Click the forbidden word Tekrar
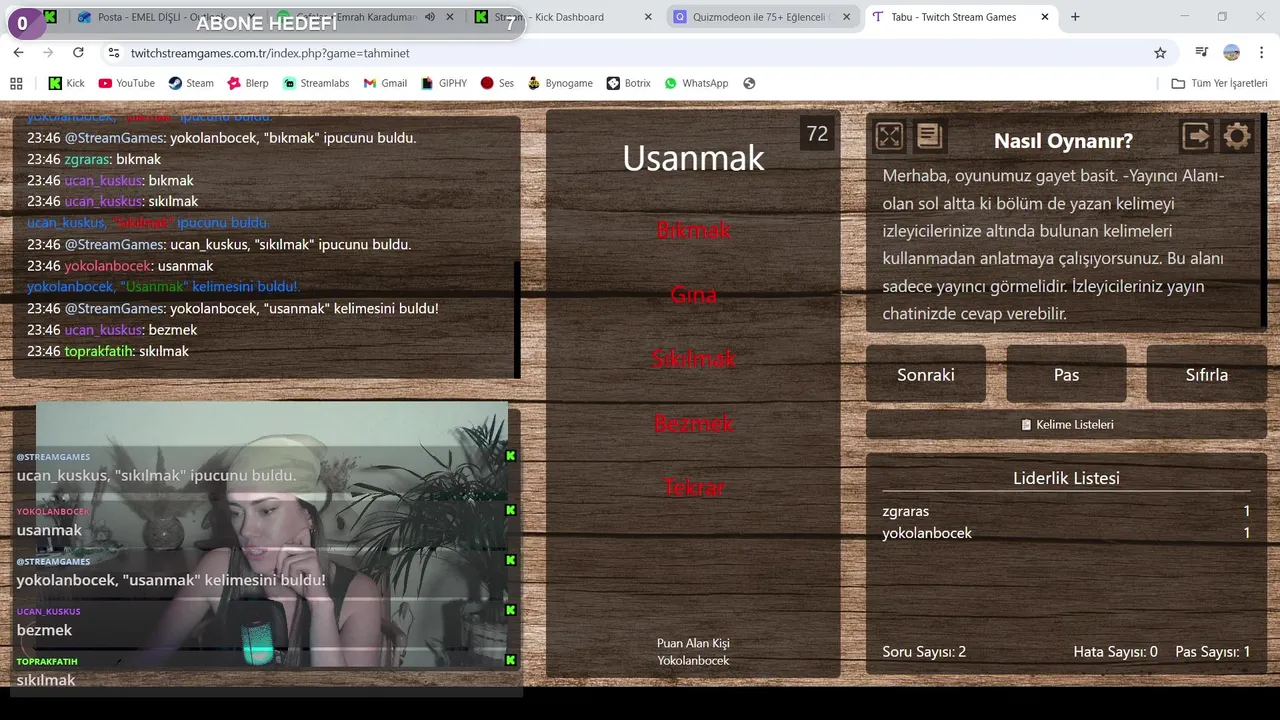The height and width of the screenshot is (720, 1280). pyautogui.click(x=693, y=487)
